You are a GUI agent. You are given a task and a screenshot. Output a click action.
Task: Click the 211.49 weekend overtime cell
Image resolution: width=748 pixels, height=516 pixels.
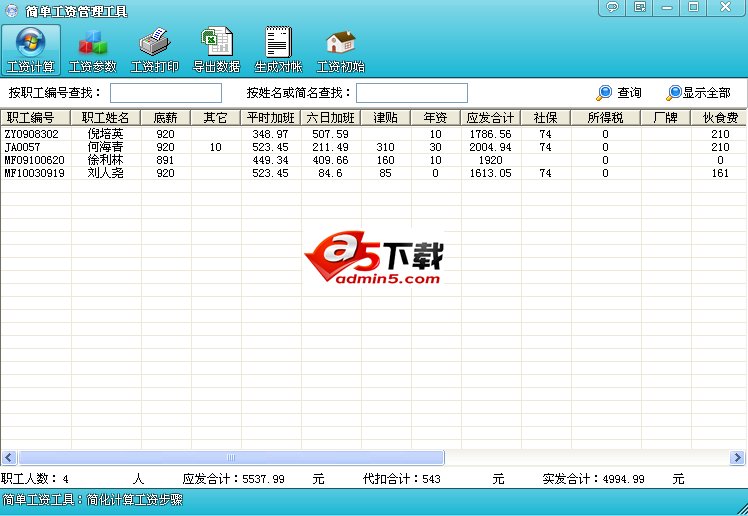point(331,147)
